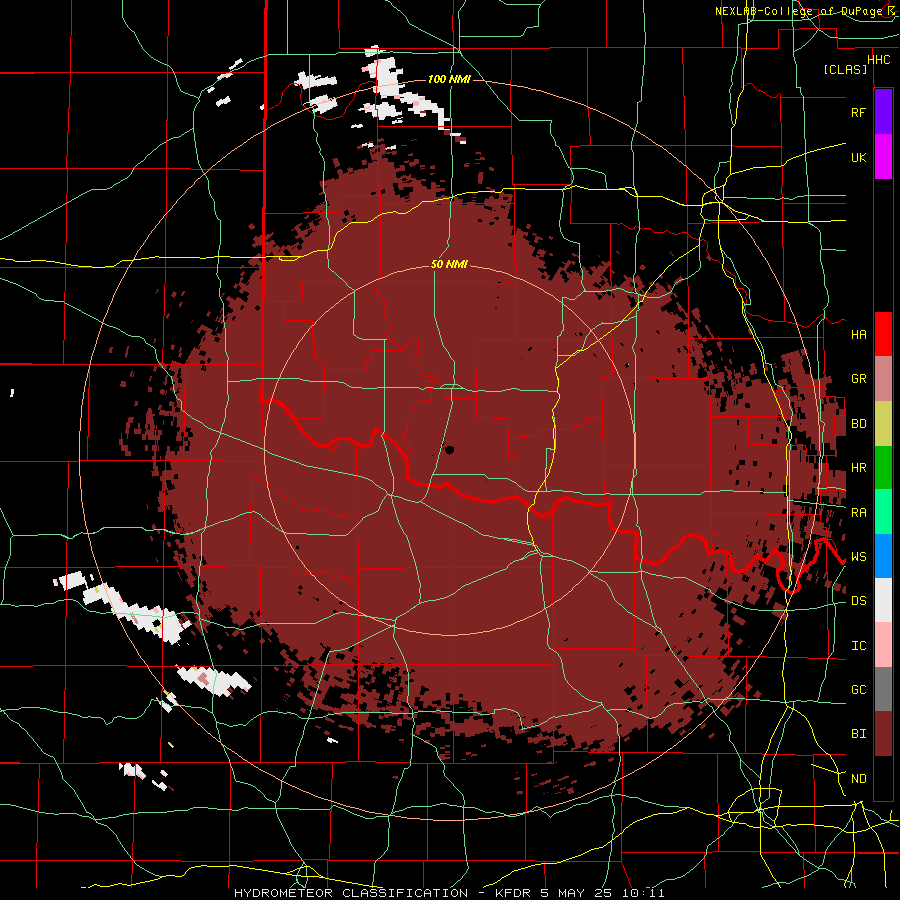Click the Hydrometeor Classification KFDR title text
This screenshot has width=900, height=900.
click(449, 893)
